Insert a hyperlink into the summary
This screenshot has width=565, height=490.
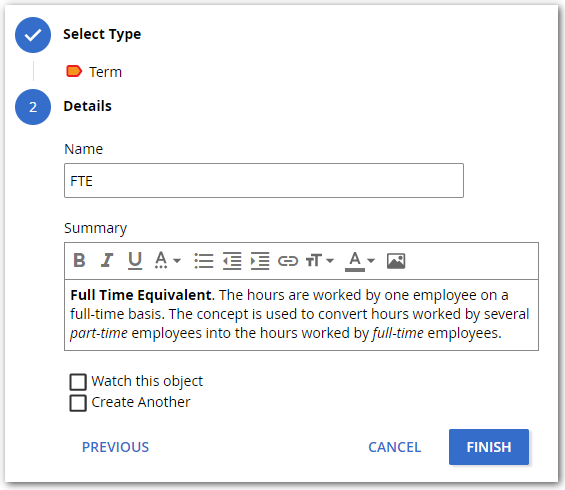pos(288,260)
